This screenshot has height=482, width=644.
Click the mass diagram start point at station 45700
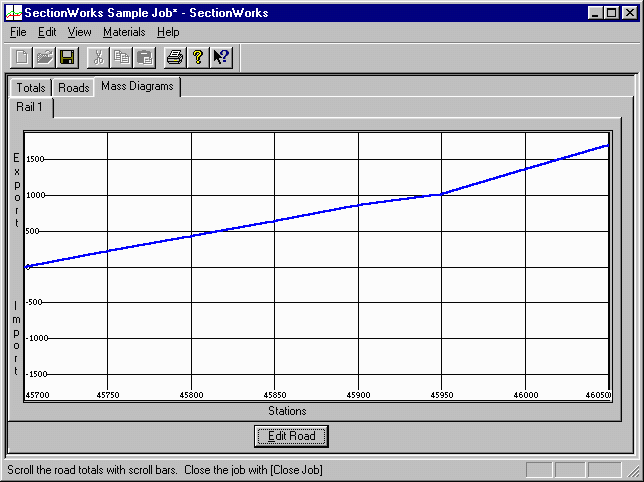click(x=28, y=267)
